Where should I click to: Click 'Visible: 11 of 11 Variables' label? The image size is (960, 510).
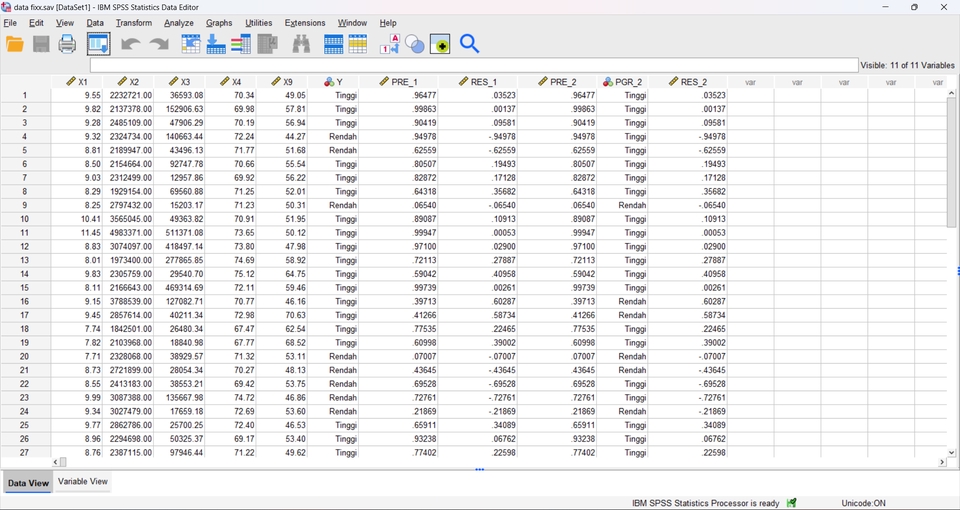coord(907,65)
